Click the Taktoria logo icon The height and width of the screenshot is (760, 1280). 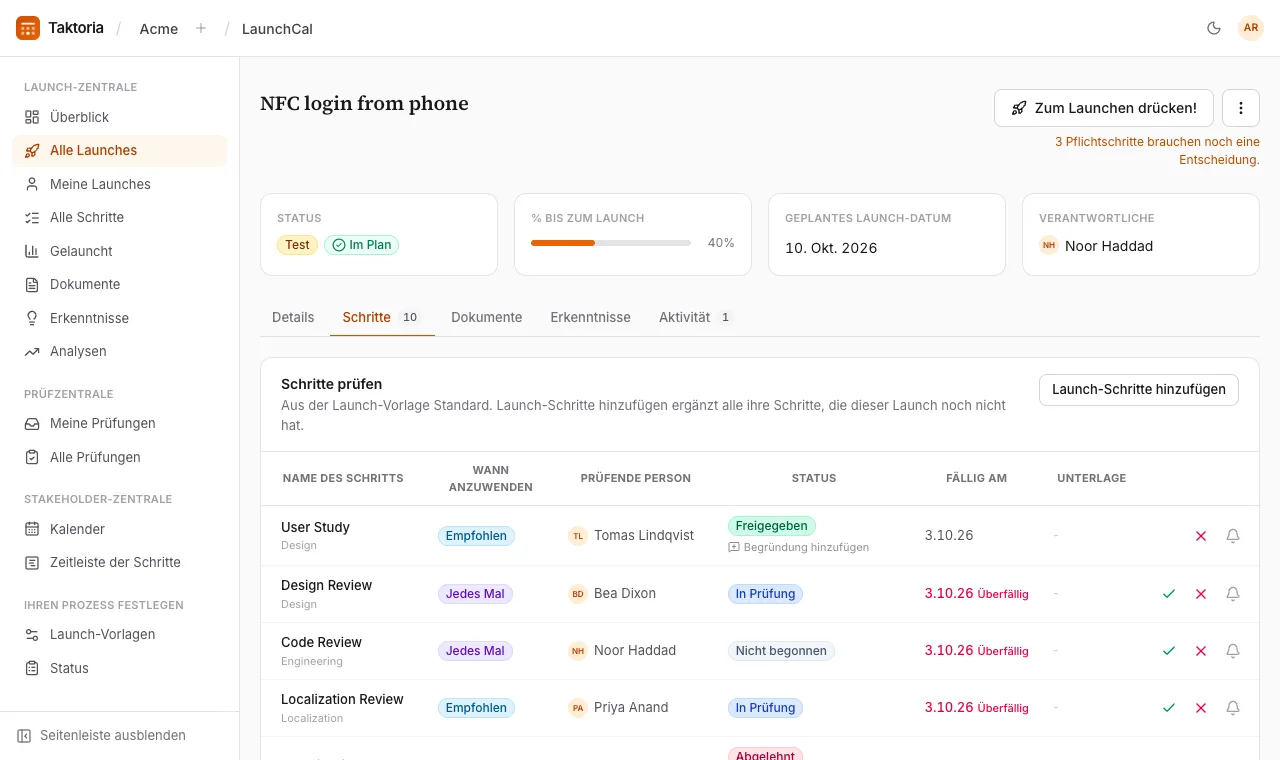28,28
